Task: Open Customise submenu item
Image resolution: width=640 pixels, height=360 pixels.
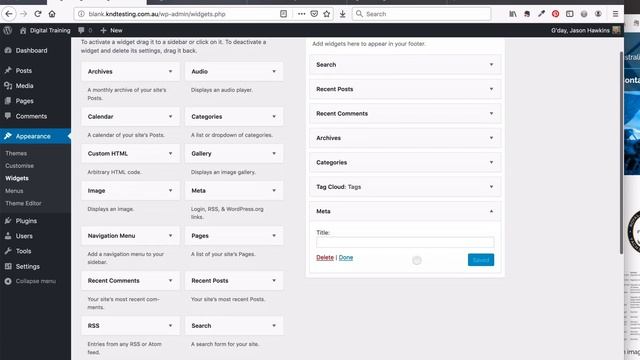Action: click(20, 166)
